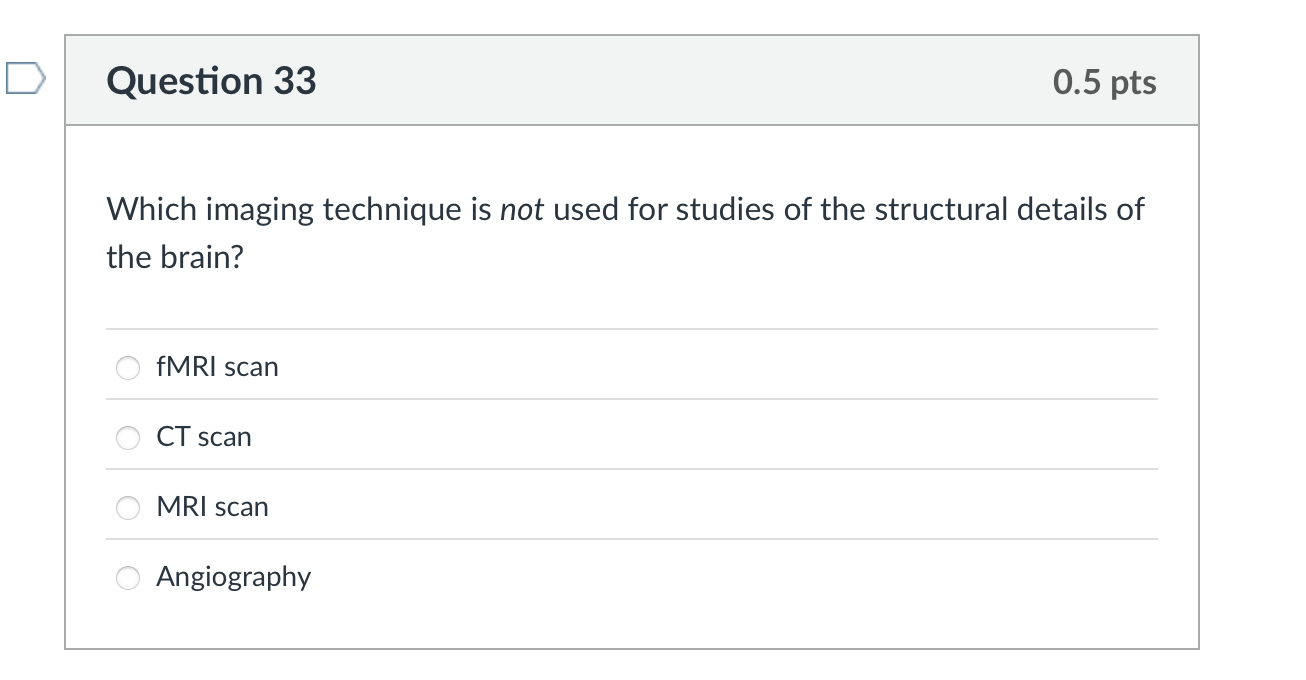Click the 0.5 pts label

point(1102,82)
